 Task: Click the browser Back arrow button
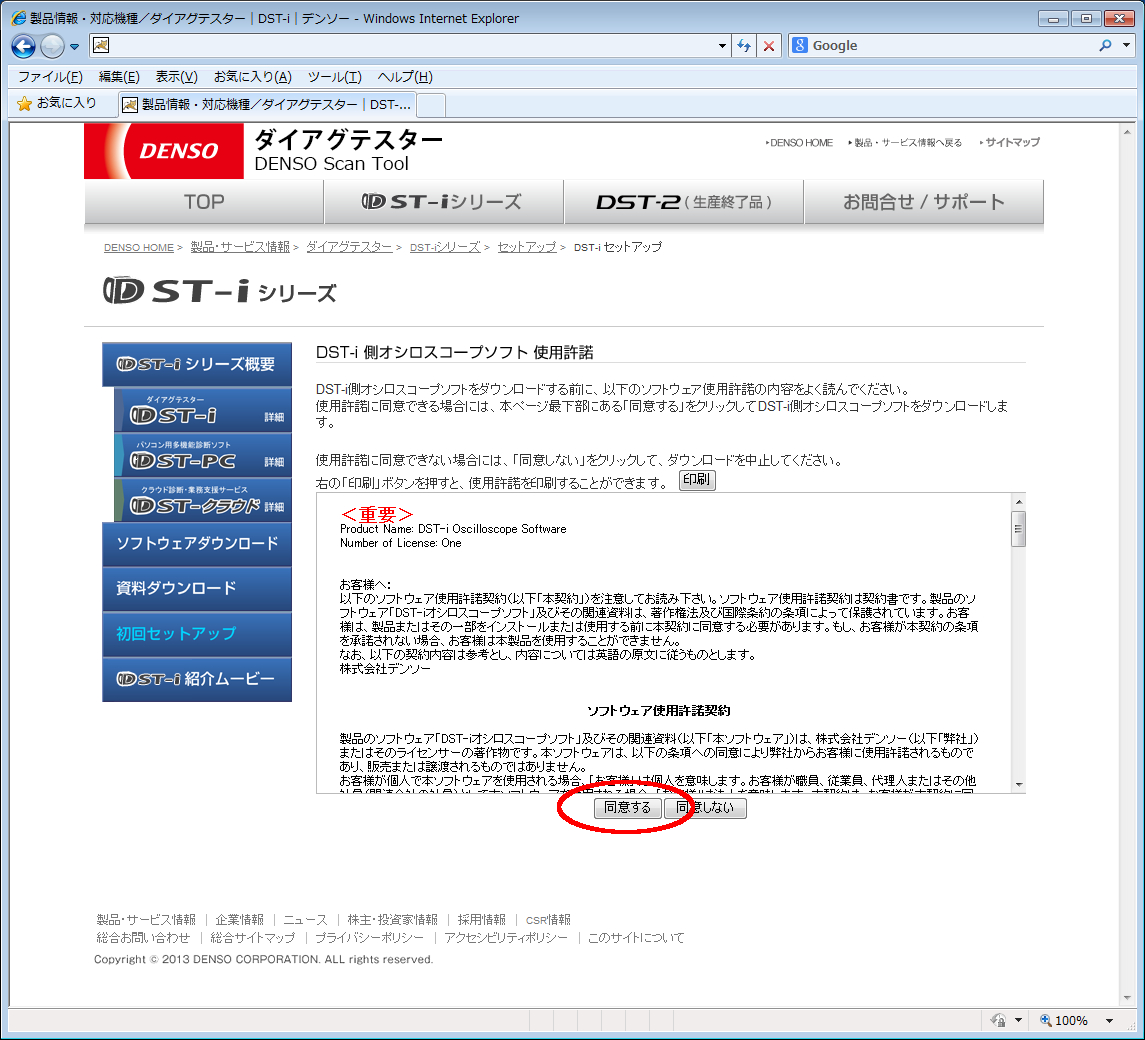23,46
